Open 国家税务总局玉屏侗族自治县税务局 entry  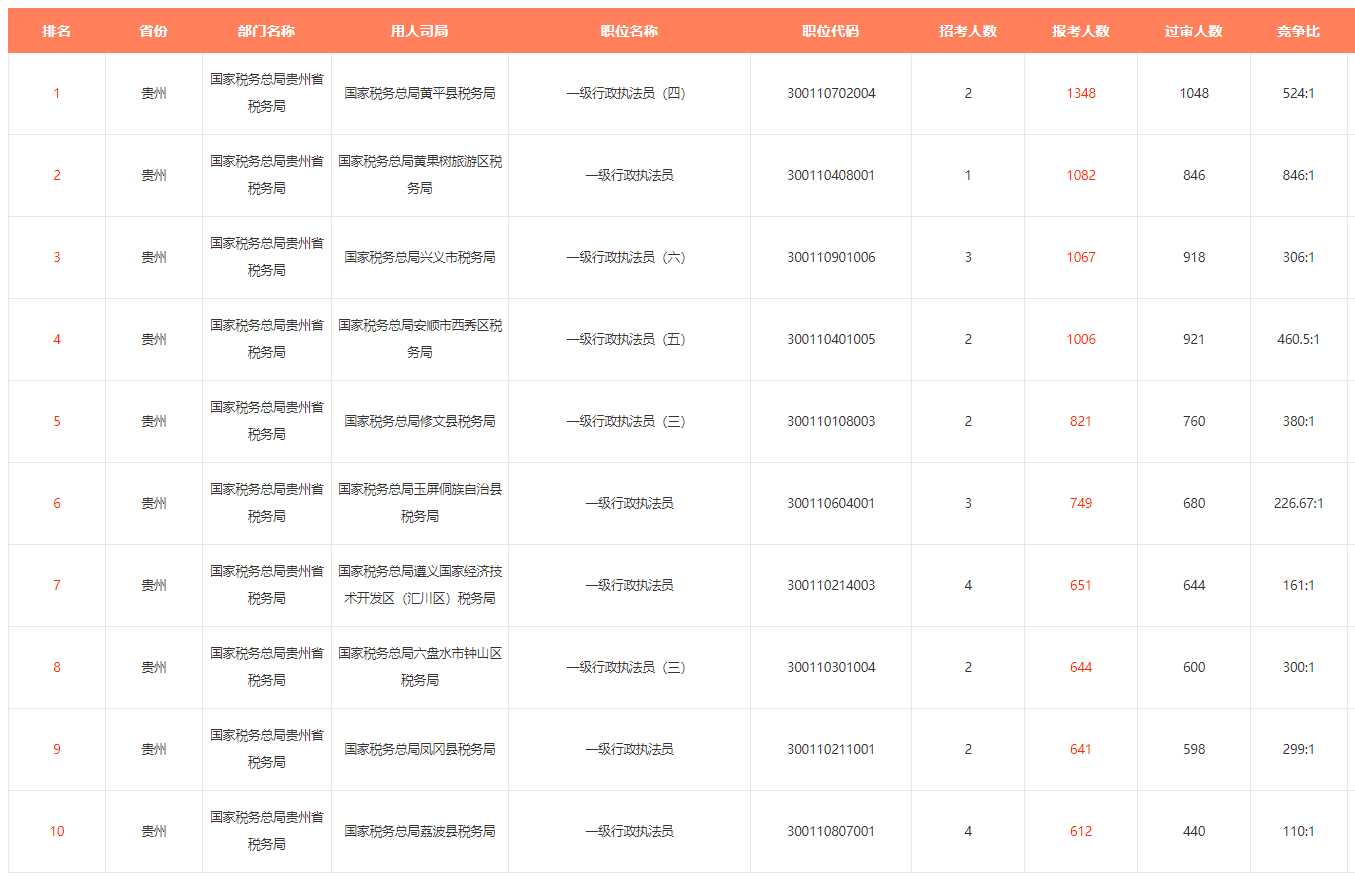[419, 503]
